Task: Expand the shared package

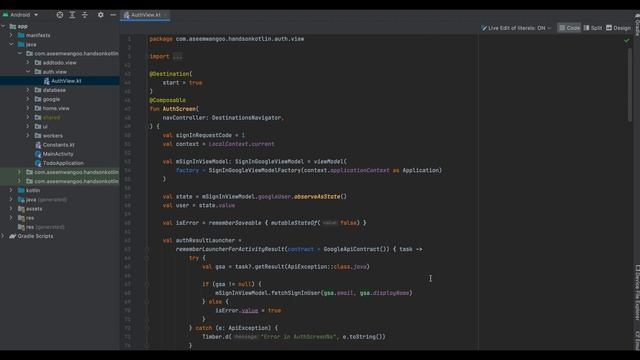Action: (x=28, y=118)
